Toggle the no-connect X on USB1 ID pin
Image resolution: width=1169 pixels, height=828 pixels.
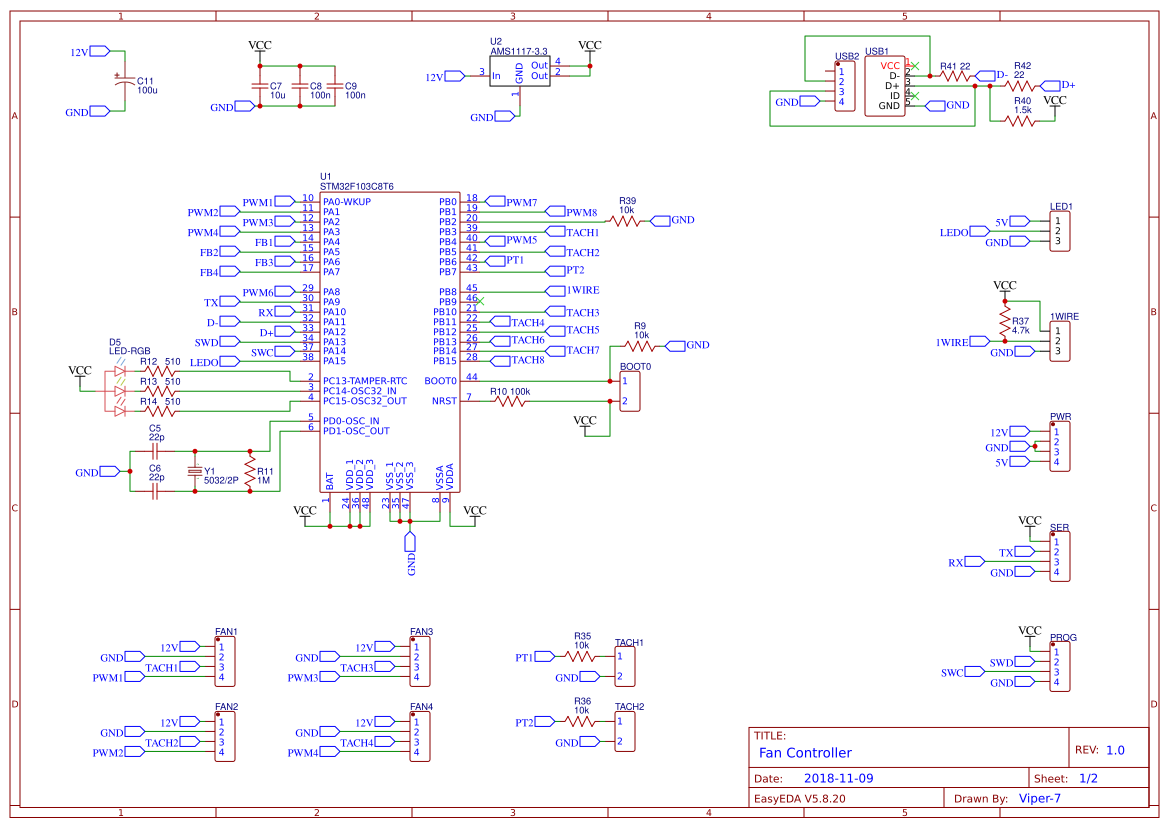pyautogui.click(x=916, y=96)
